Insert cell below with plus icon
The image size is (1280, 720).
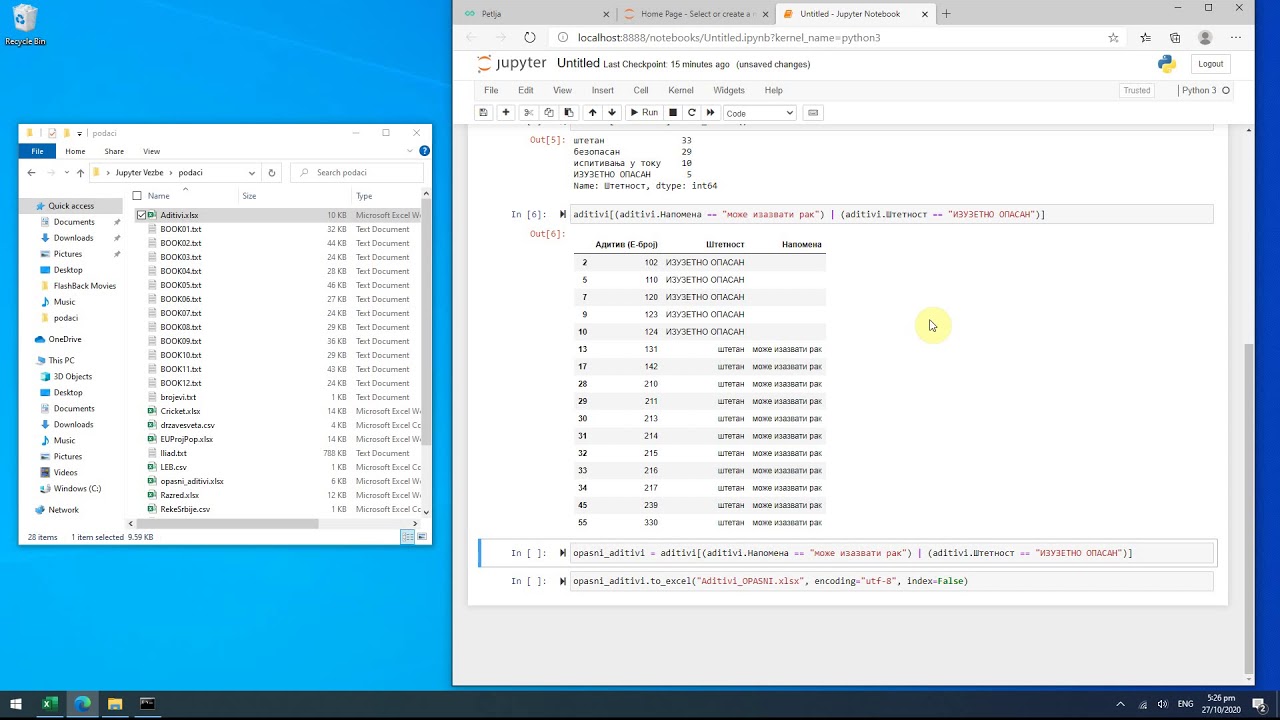point(506,113)
